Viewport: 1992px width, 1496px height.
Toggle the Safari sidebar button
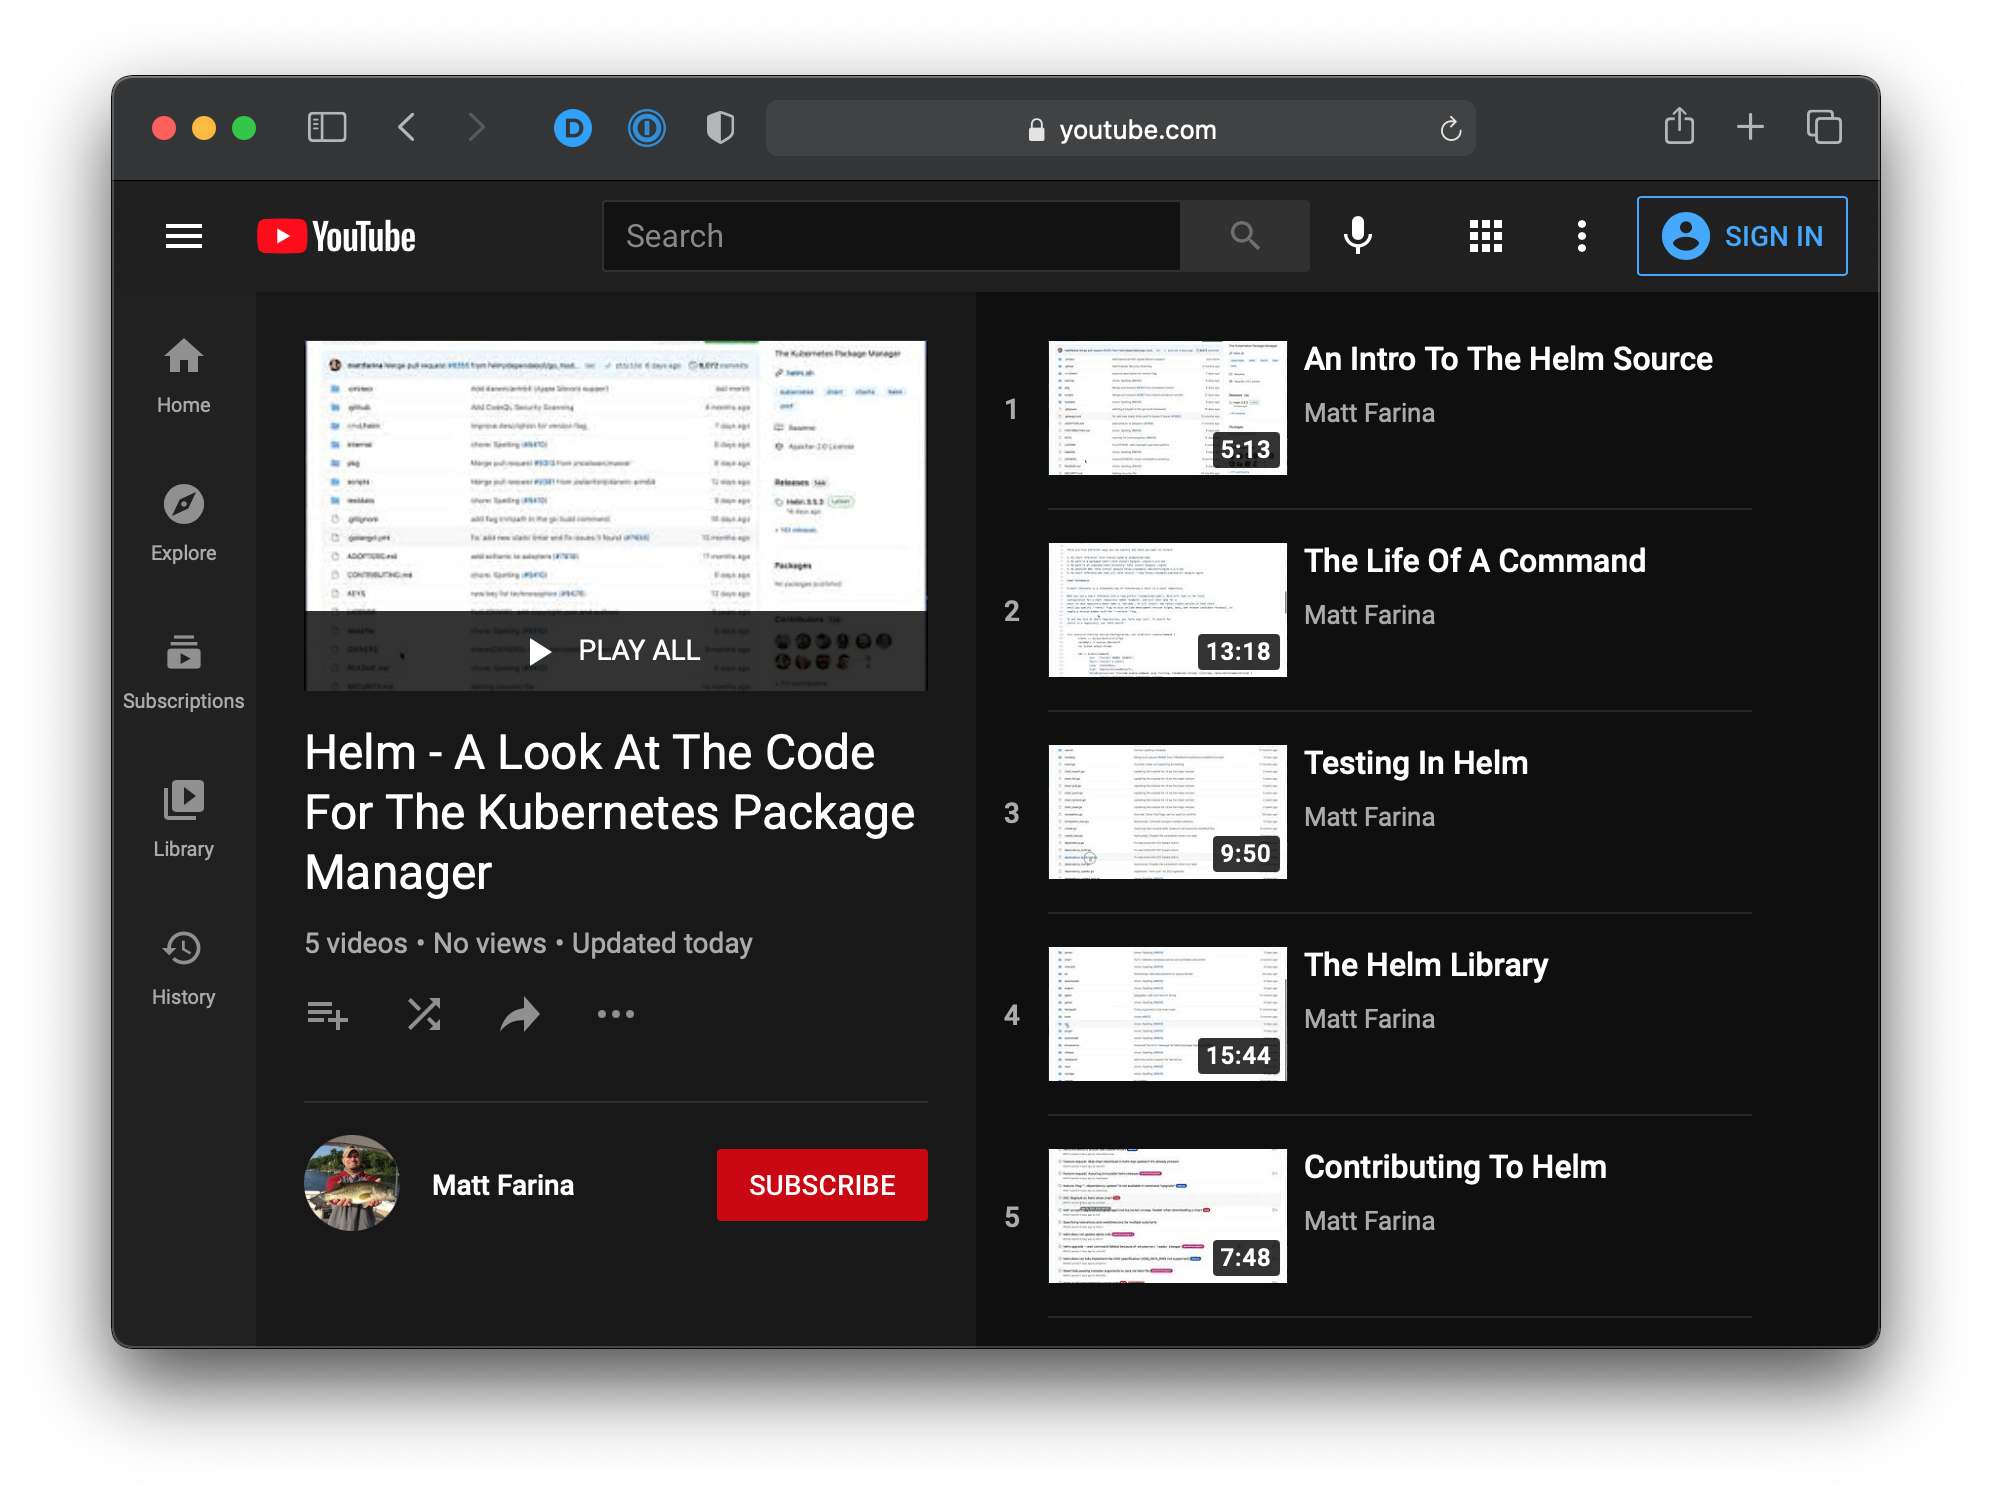pos(327,128)
